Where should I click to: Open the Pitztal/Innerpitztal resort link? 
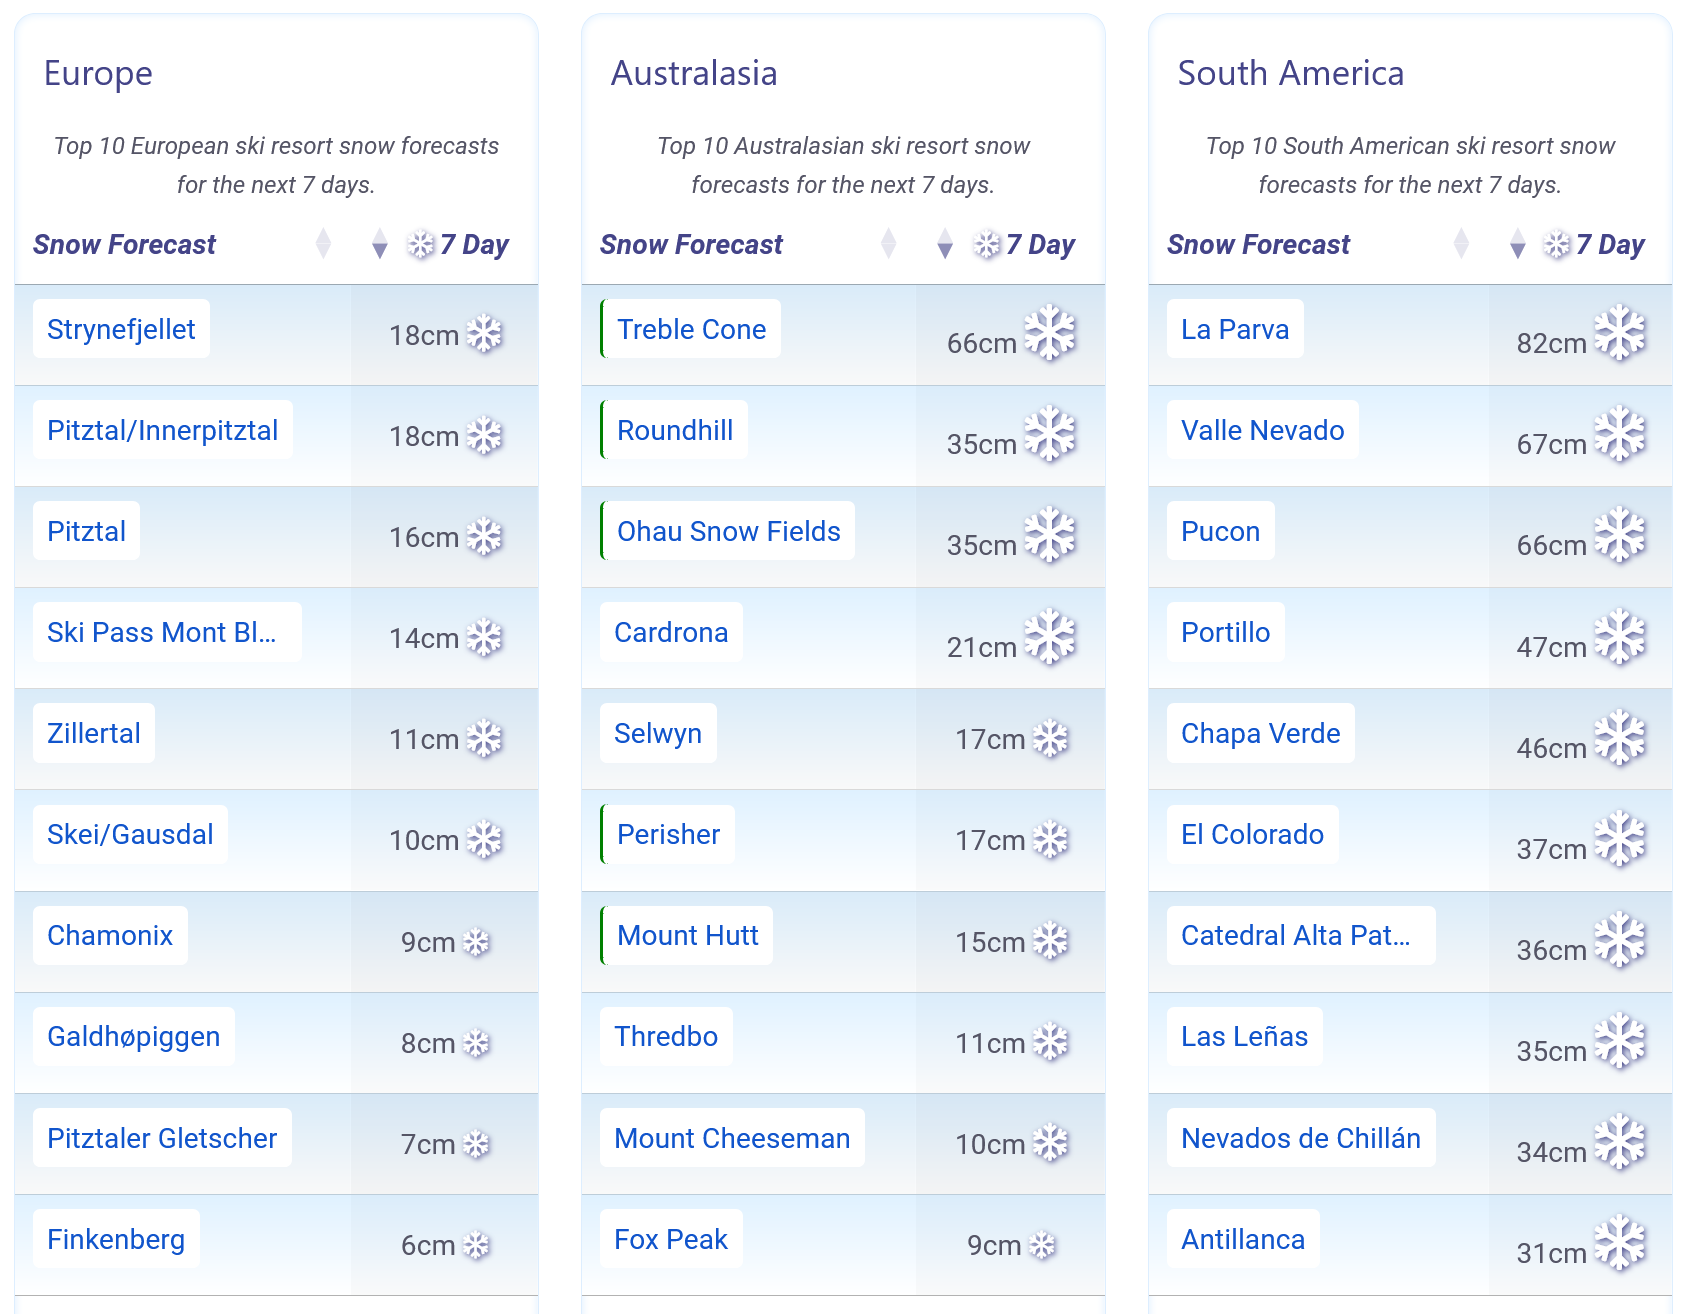point(163,430)
